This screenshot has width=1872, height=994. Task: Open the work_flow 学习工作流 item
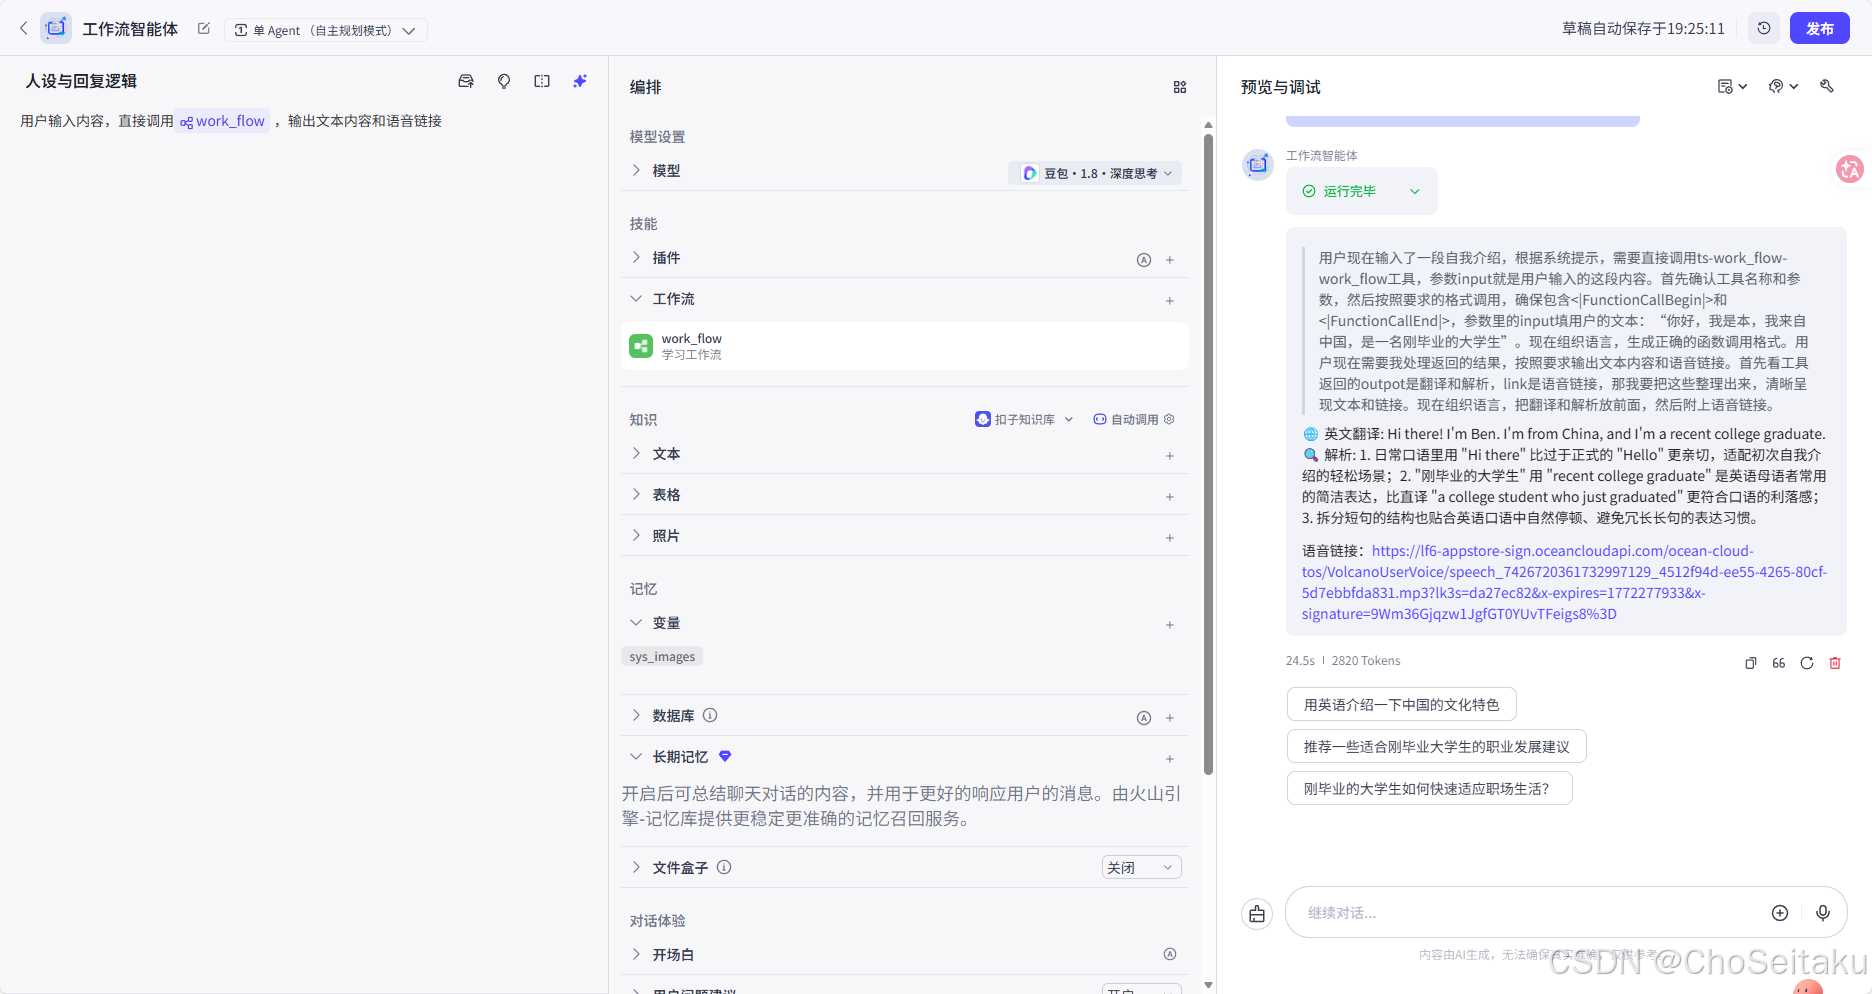(904, 346)
